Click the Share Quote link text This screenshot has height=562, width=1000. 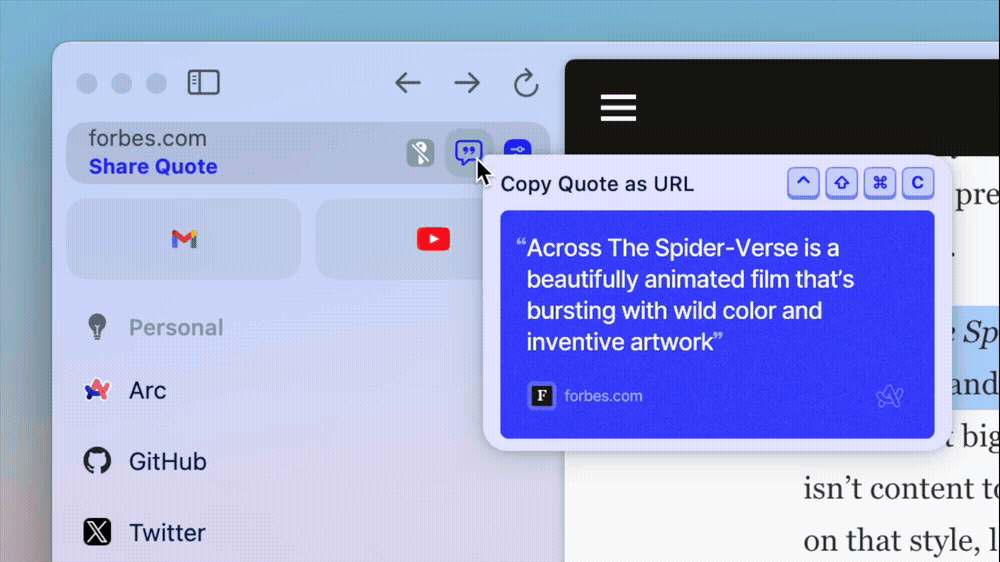point(153,167)
